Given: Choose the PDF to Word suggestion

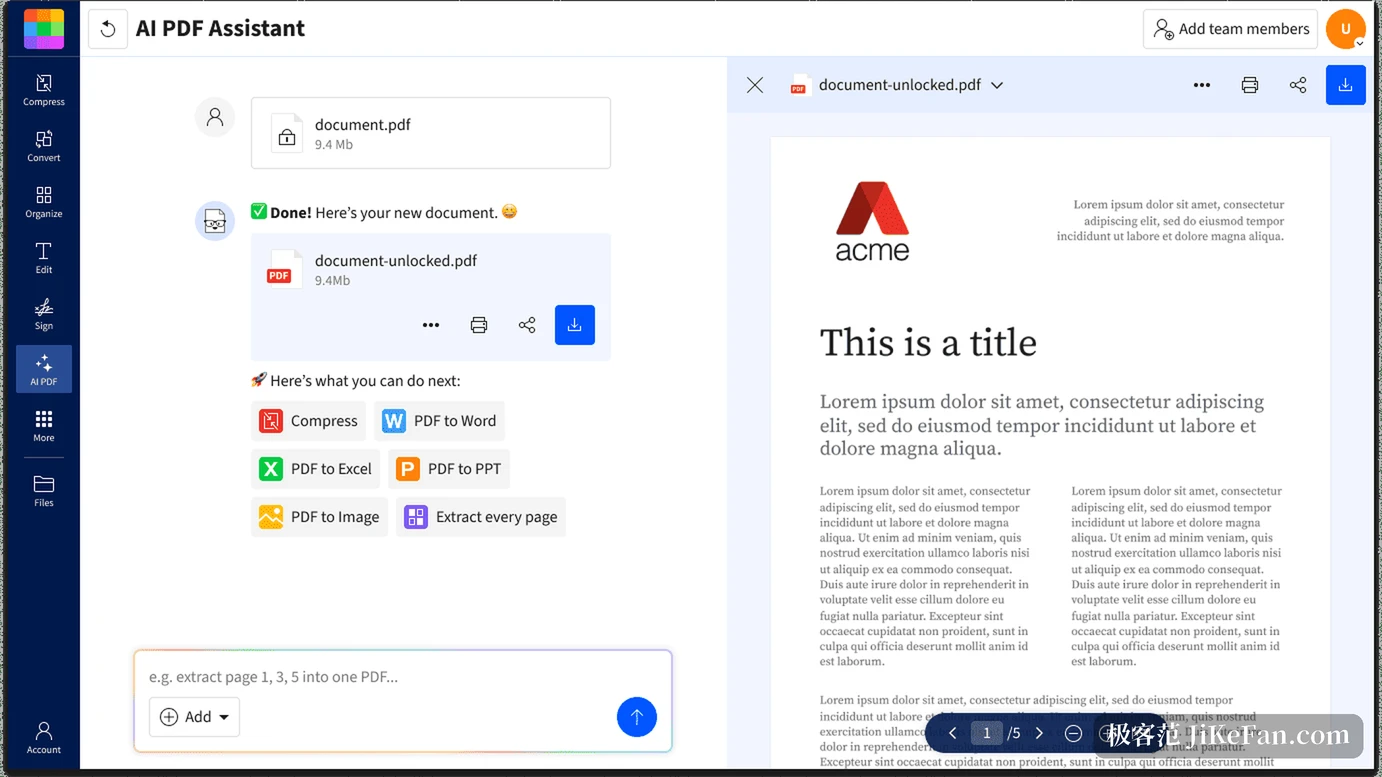Looking at the screenshot, I should click(x=440, y=421).
